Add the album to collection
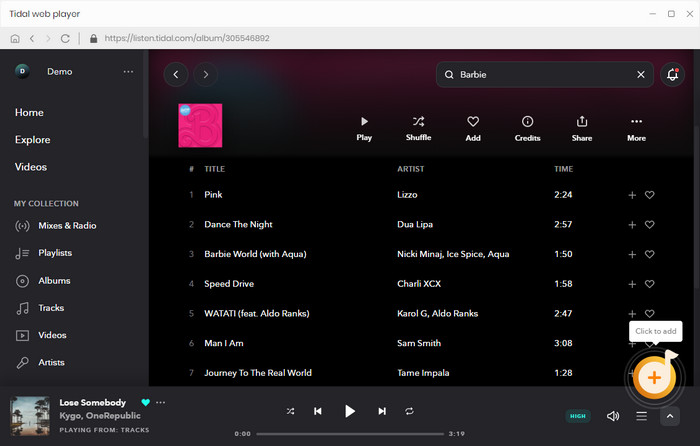 [473, 129]
